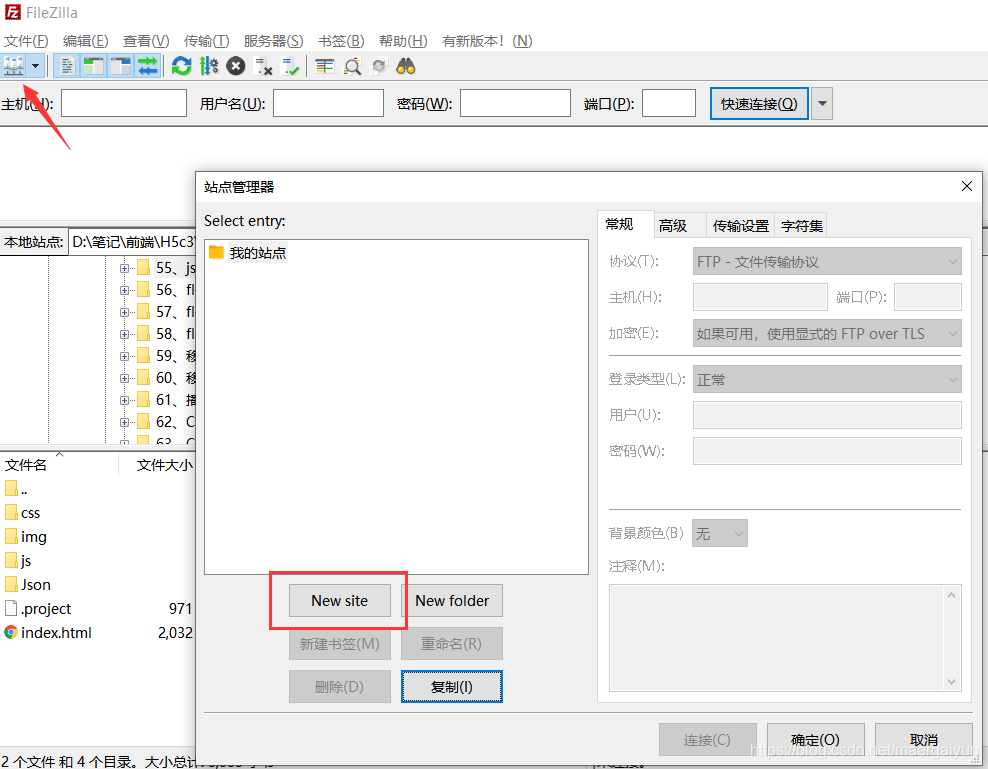The width and height of the screenshot is (988, 769).
Task: Click the 复制(I) button
Action: 452,686
